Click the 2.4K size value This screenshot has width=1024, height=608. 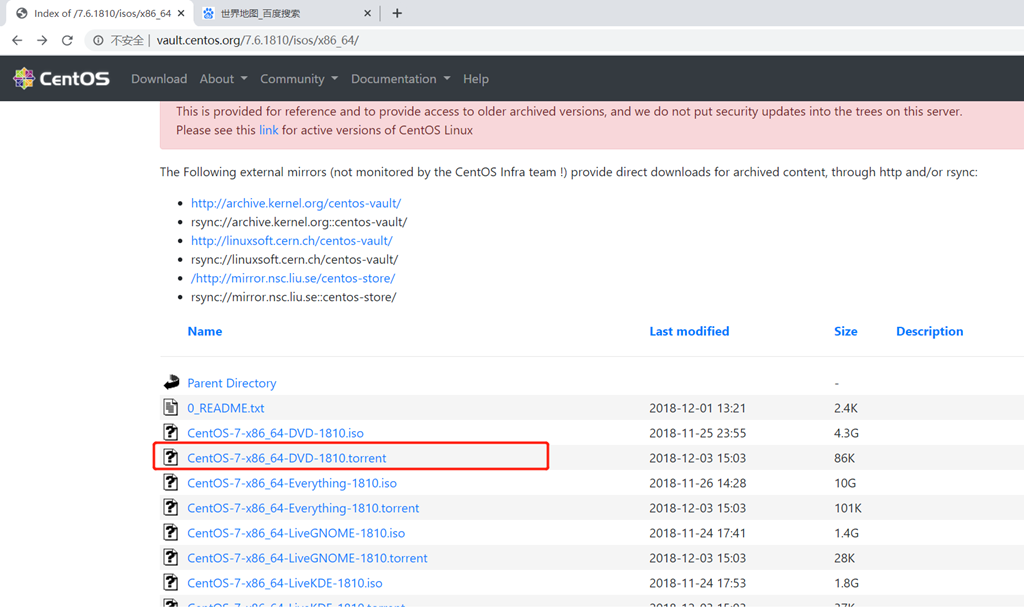(x=846, y=408)
